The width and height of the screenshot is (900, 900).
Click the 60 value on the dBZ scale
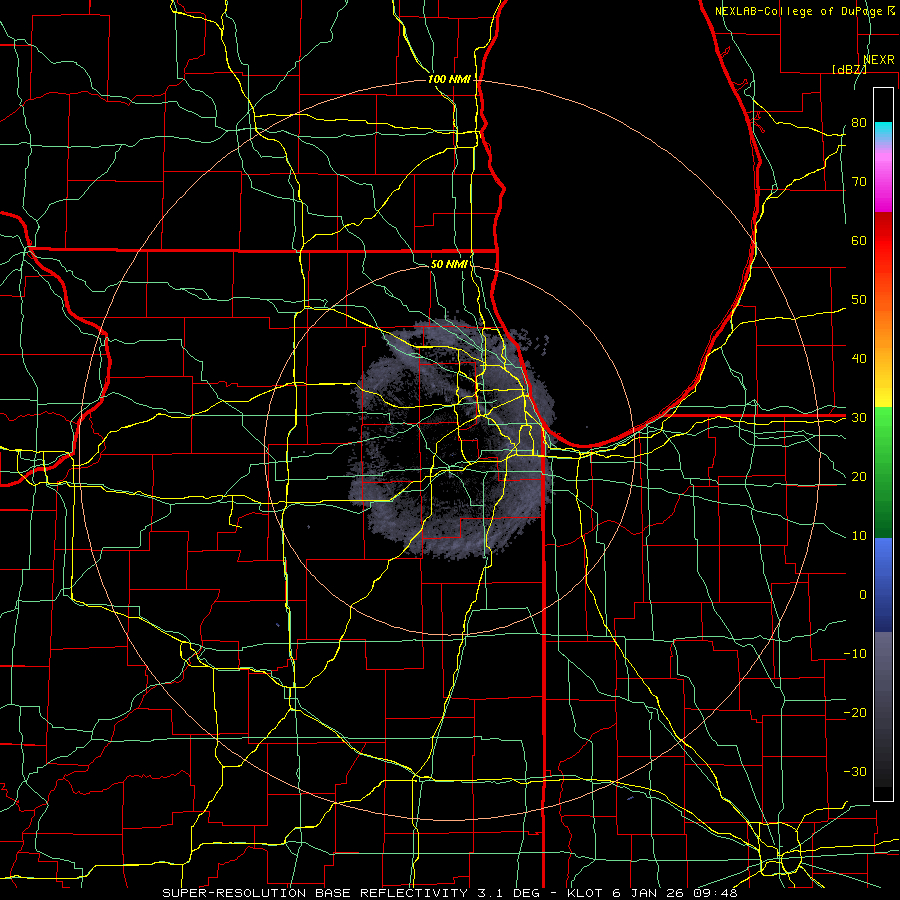click(859, 240)
